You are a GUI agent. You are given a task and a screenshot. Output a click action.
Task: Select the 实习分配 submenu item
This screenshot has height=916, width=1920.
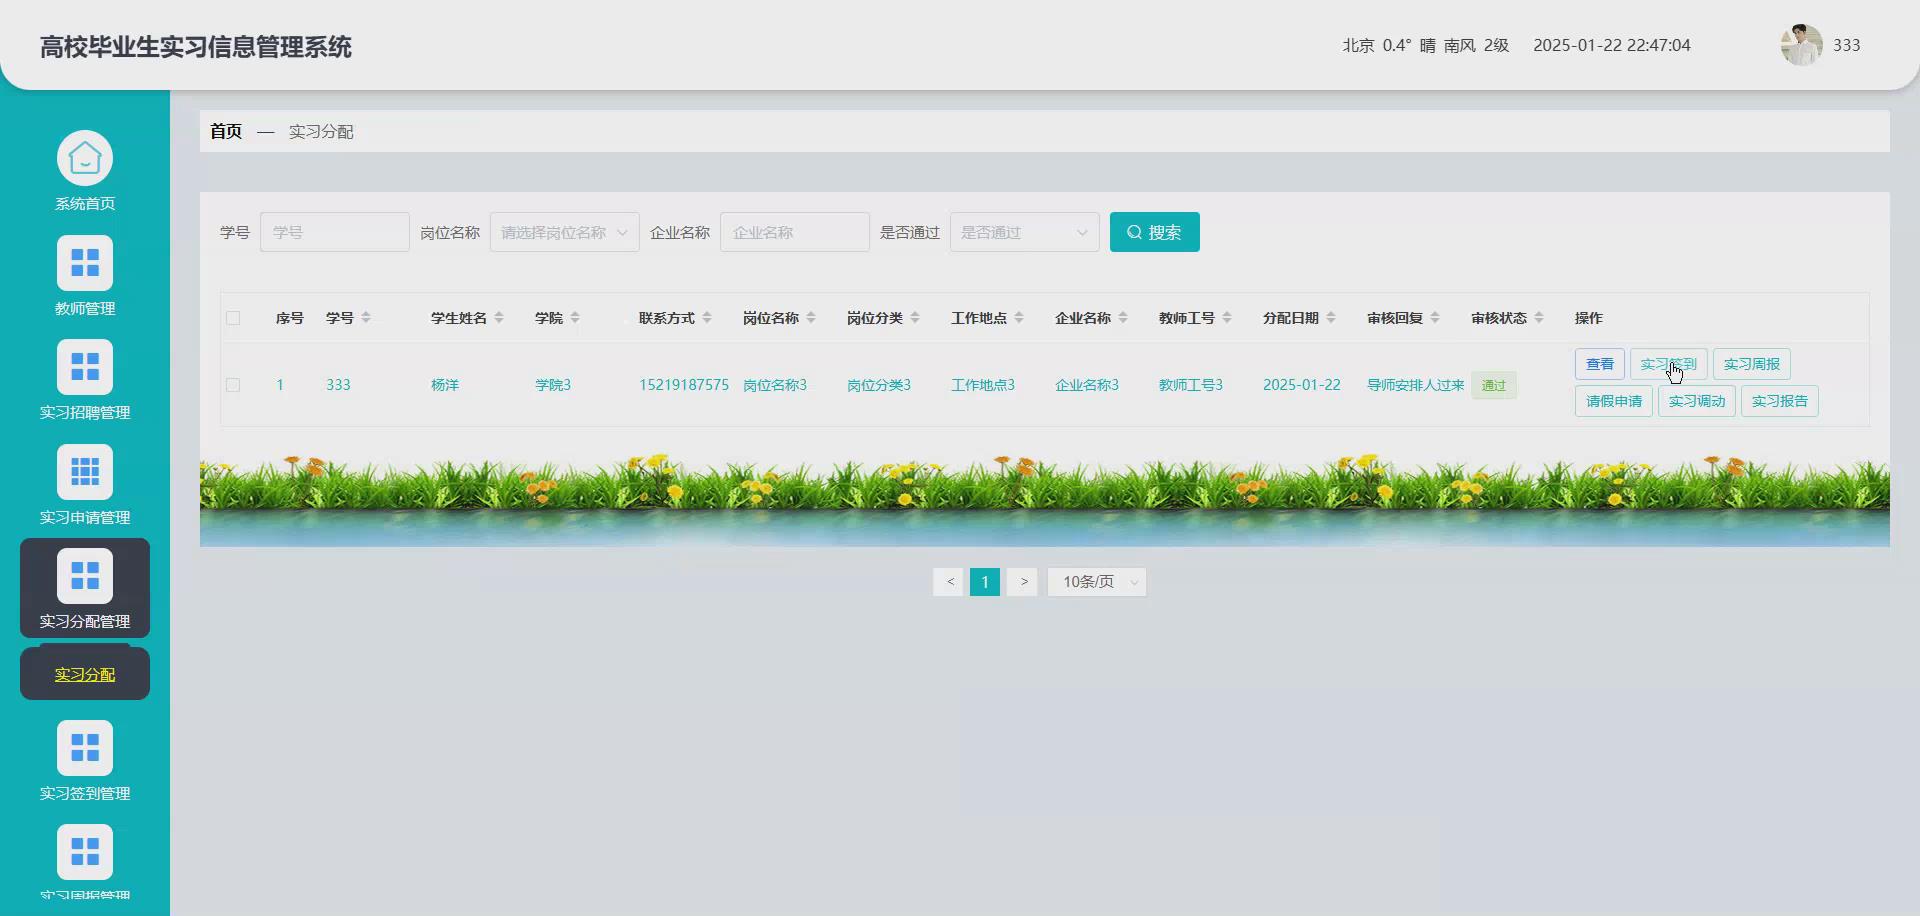coord(84,673)
